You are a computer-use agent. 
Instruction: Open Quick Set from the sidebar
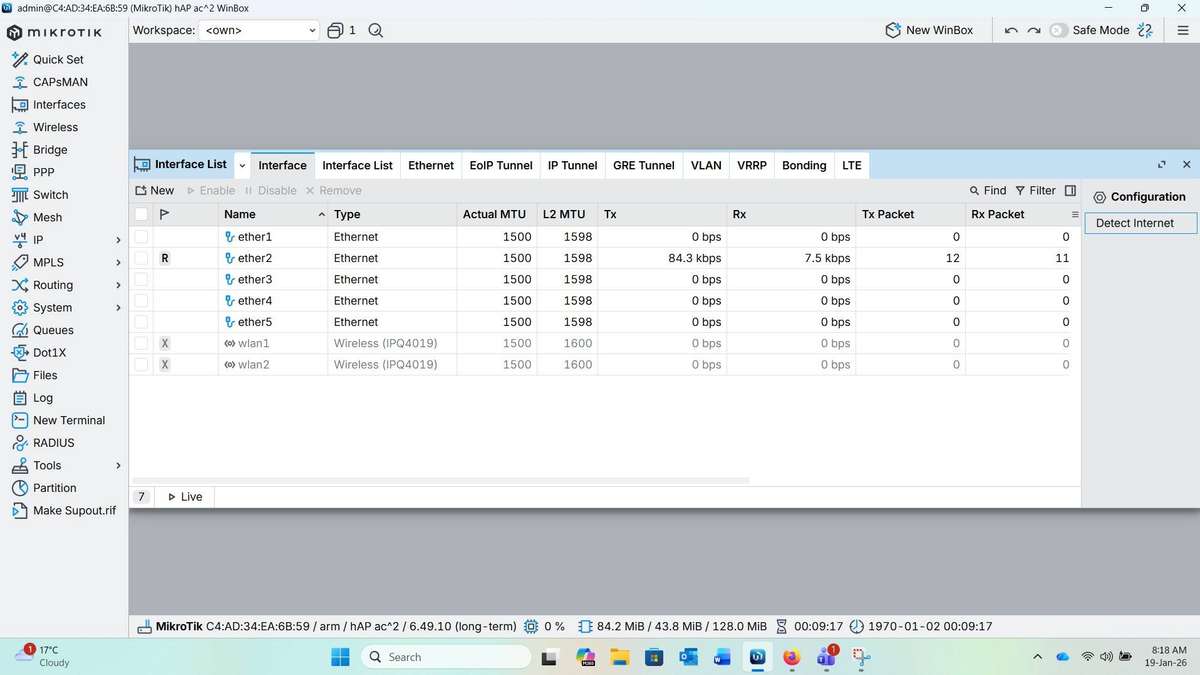[x=58, y=59]
